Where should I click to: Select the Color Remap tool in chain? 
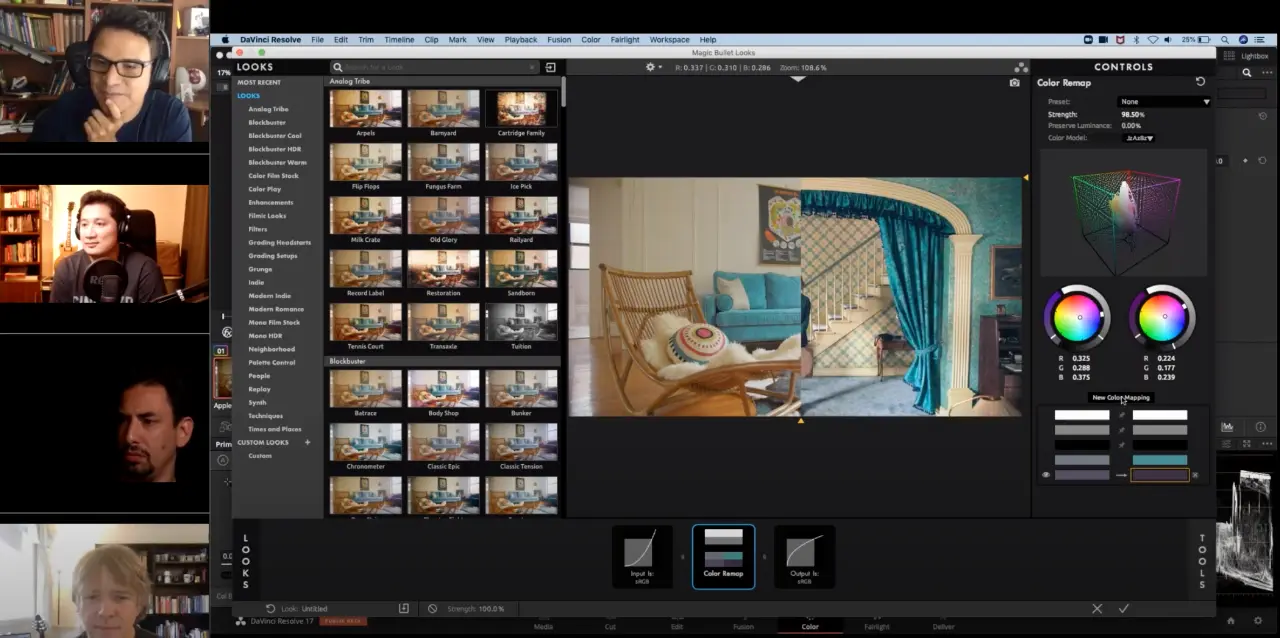(x=723, y=555)
